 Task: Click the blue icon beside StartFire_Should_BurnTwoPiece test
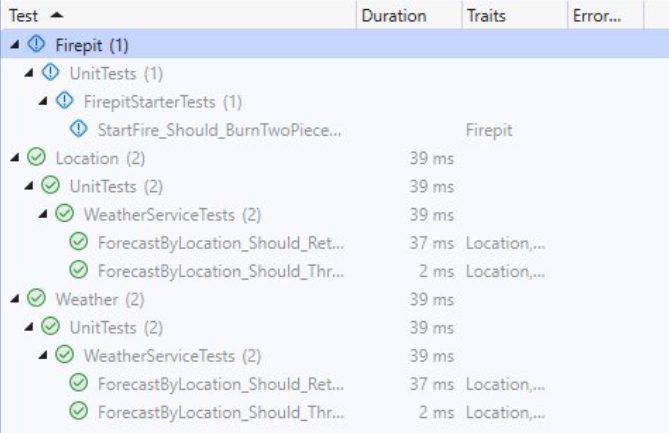click(79, 129)
